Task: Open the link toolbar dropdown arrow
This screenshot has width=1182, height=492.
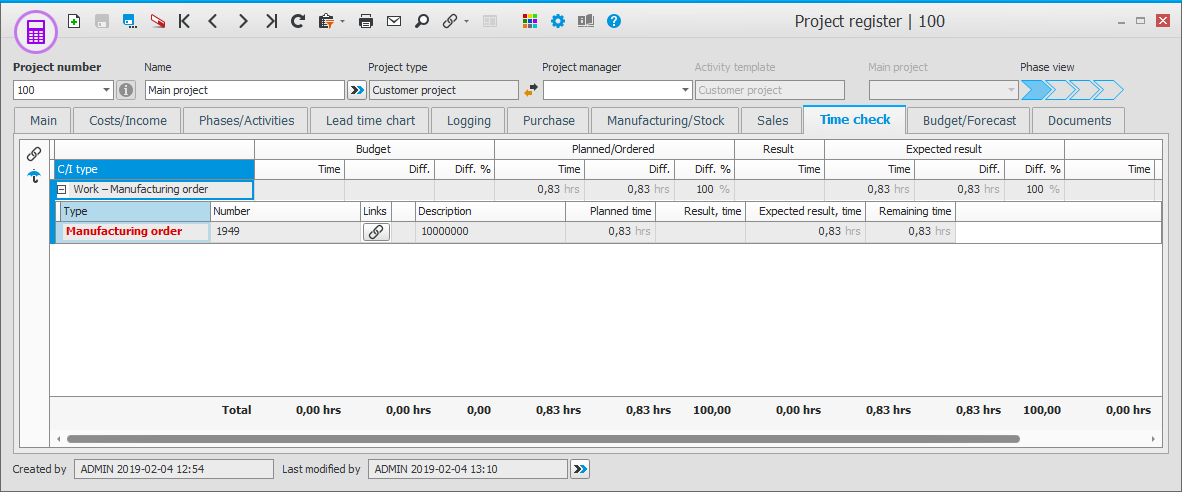Action: click(467, 22)
